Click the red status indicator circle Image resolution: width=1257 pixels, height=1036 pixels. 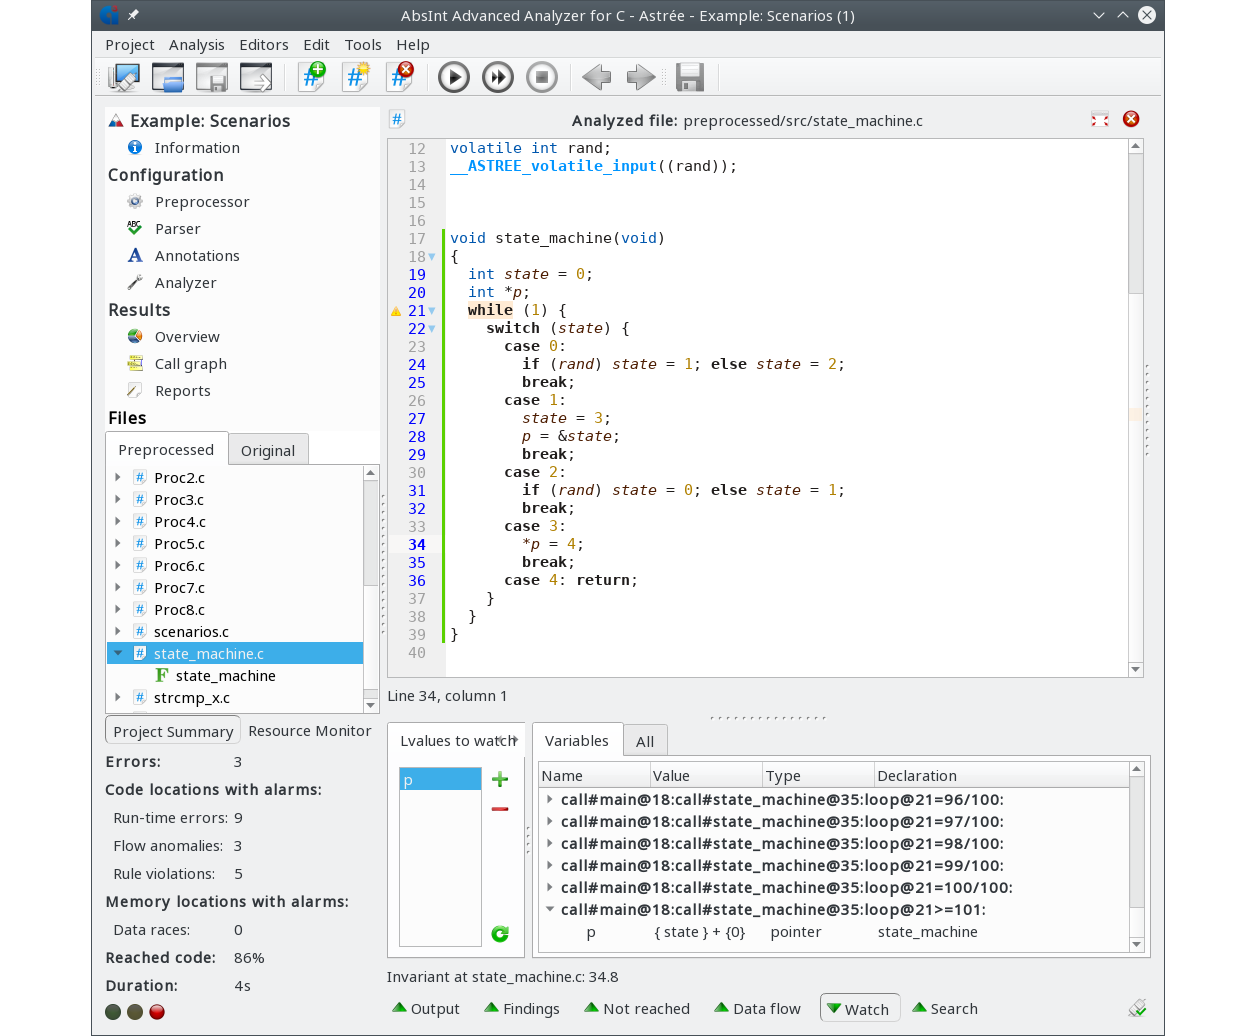(157, 1012)
